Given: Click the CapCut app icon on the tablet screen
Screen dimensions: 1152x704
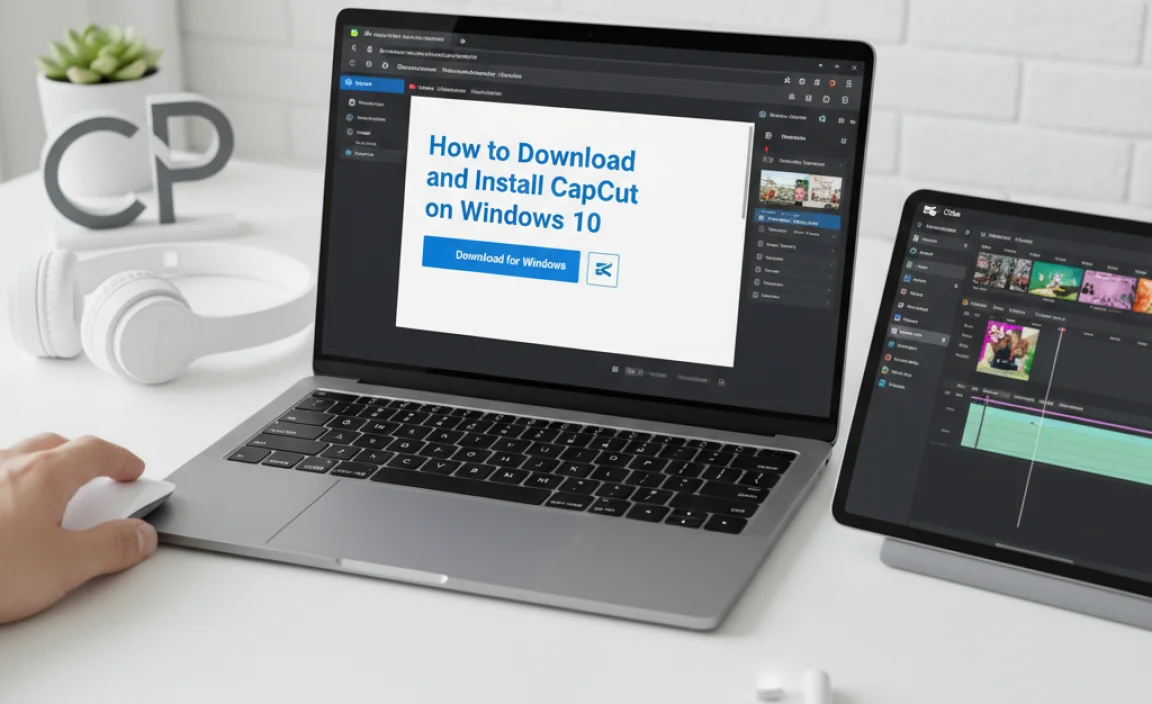Looking at the screenshot, I should click(929, 210).
